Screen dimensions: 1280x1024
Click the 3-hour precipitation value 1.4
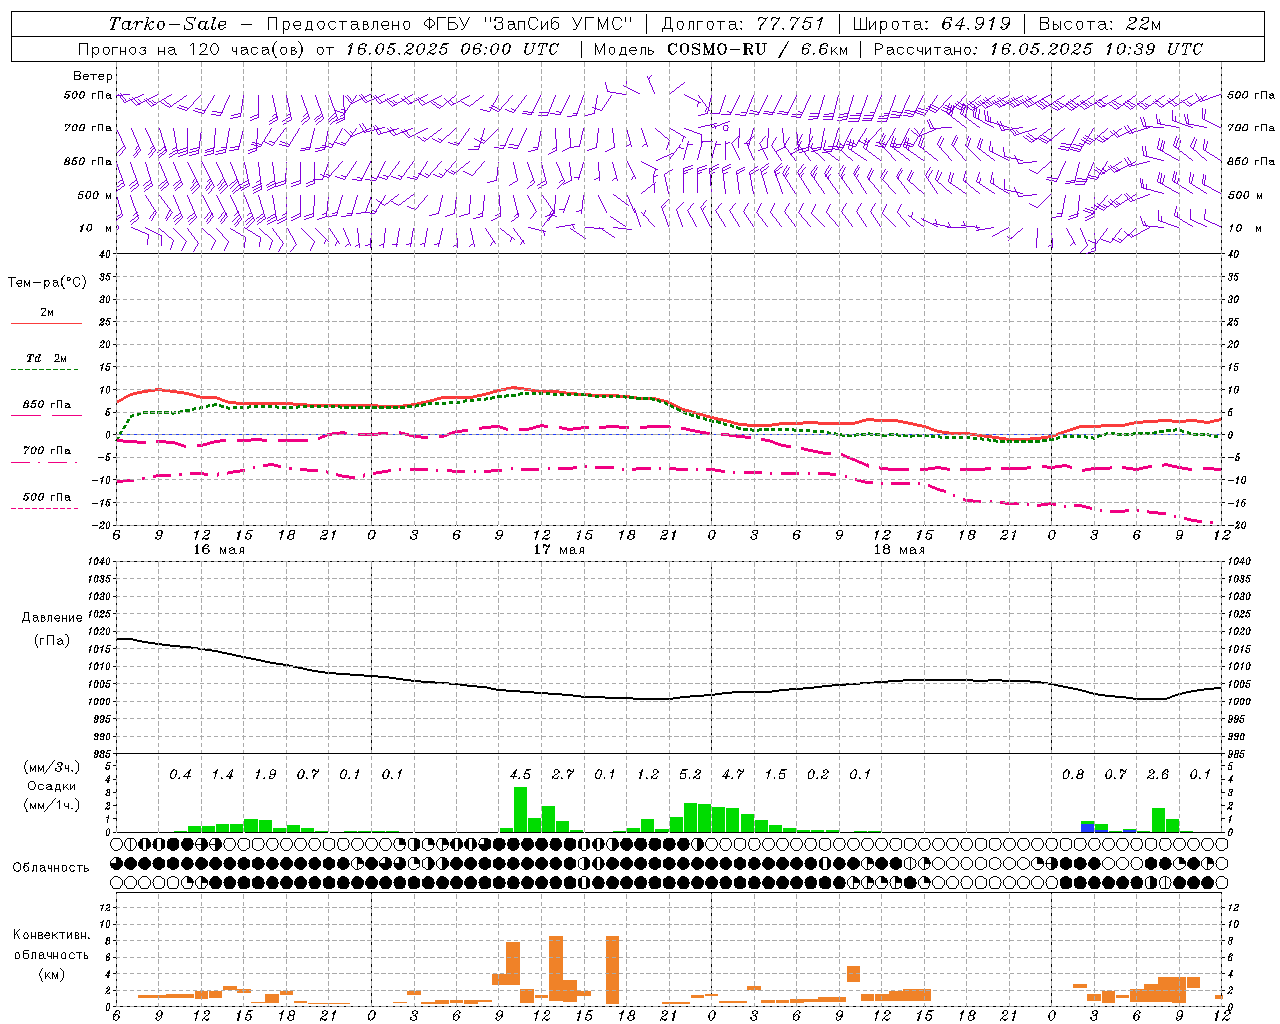(x=222, y=774)
